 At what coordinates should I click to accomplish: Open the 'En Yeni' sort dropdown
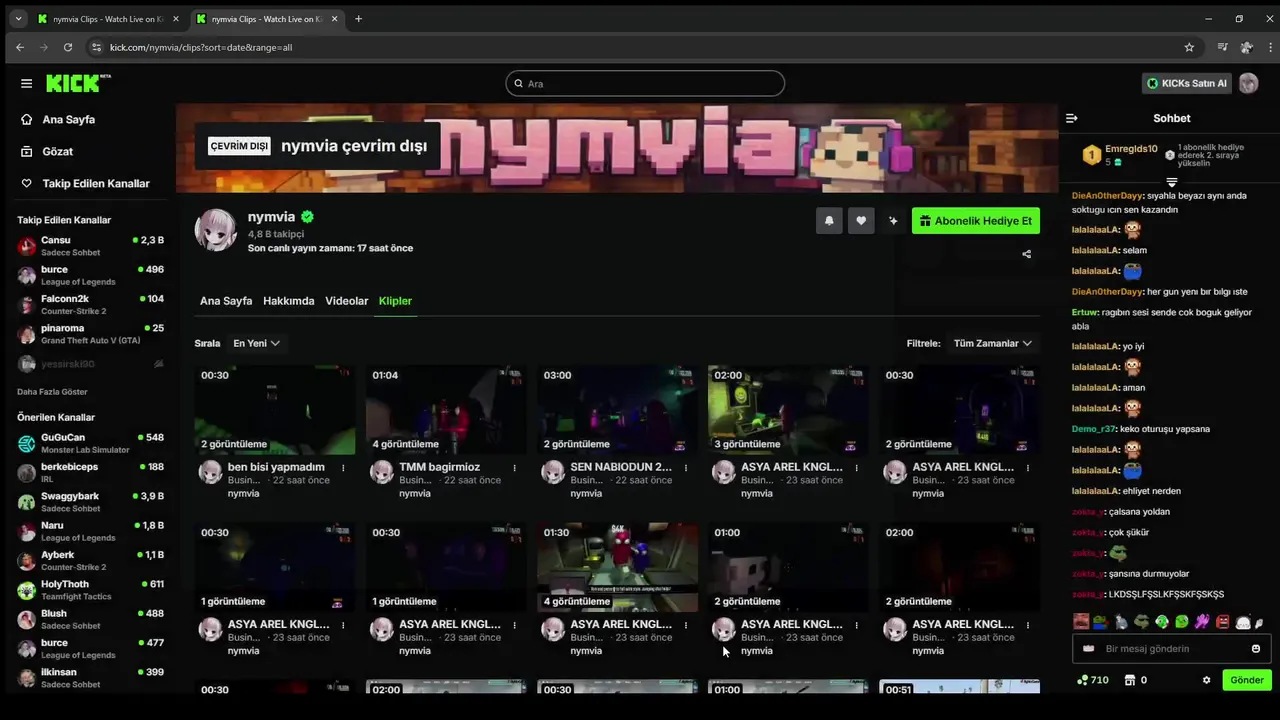pos(256,343)
